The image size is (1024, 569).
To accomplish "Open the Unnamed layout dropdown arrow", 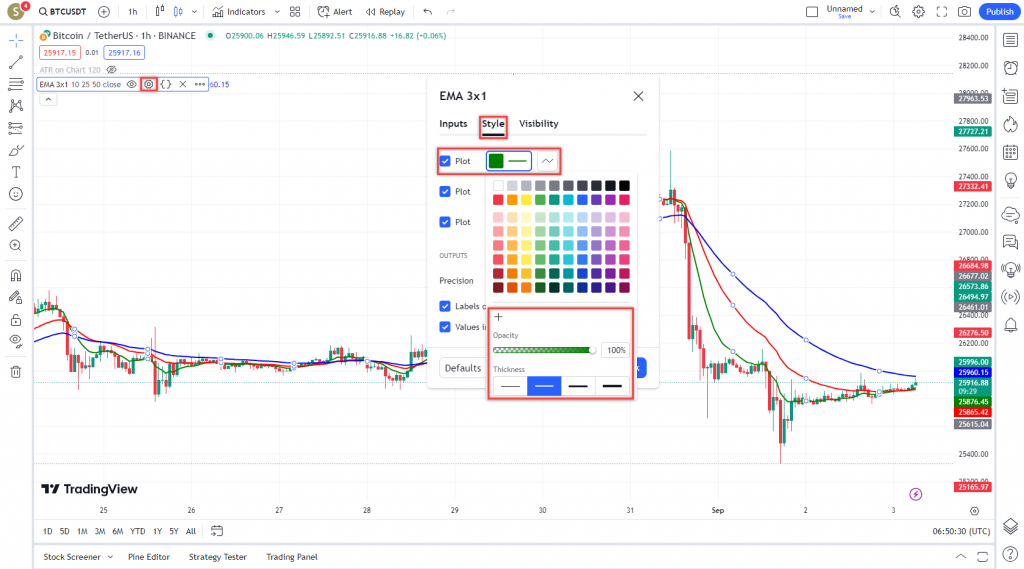I will pos(872,12).
